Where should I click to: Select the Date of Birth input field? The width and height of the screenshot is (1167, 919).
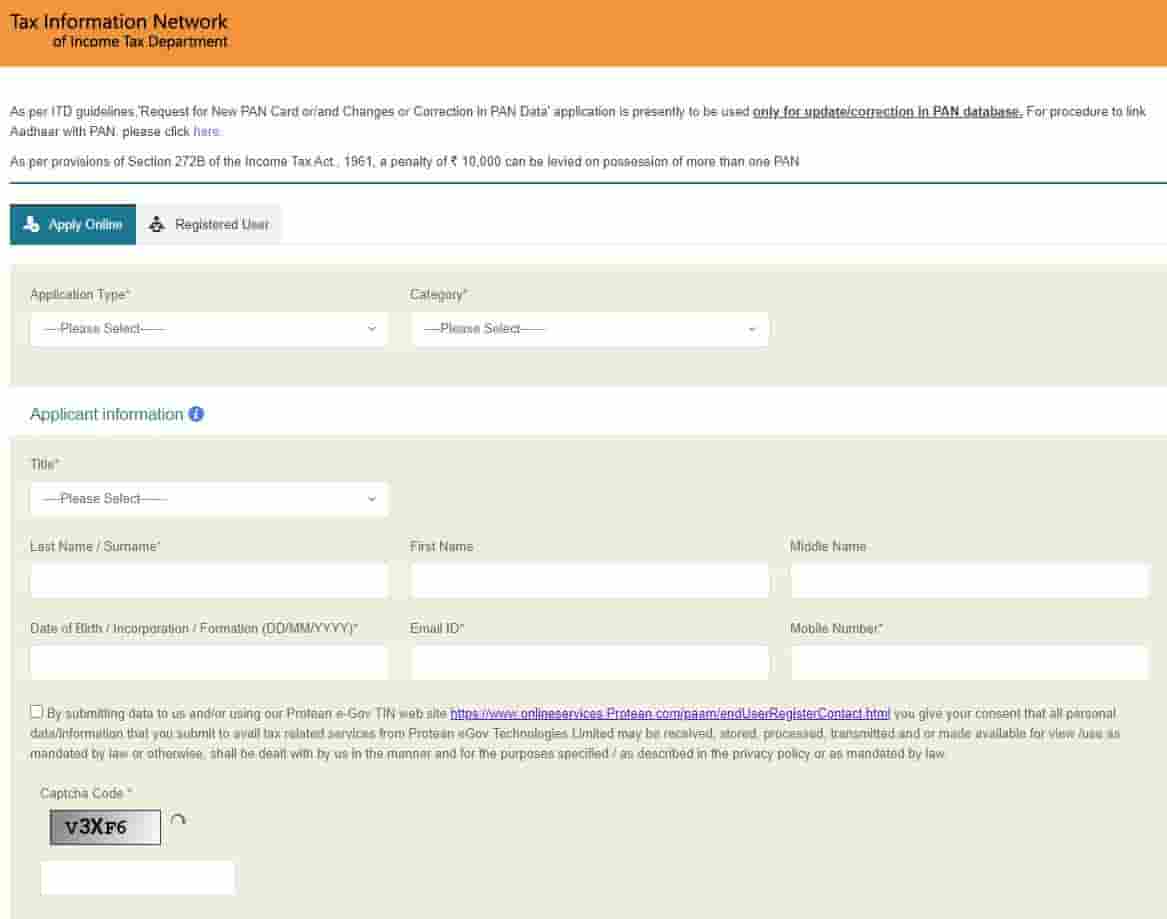(209, 663)
